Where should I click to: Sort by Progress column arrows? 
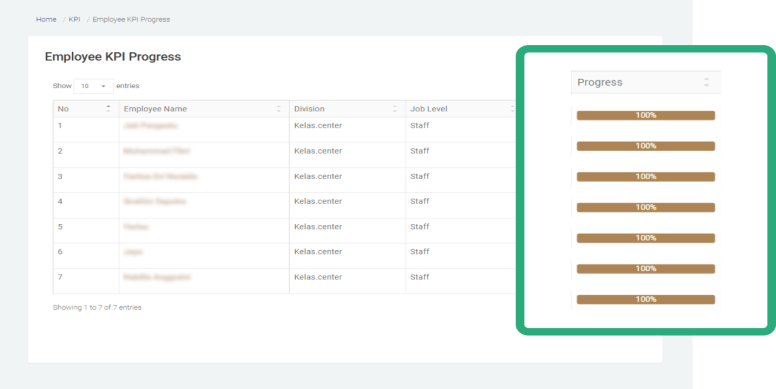[707, 82]
